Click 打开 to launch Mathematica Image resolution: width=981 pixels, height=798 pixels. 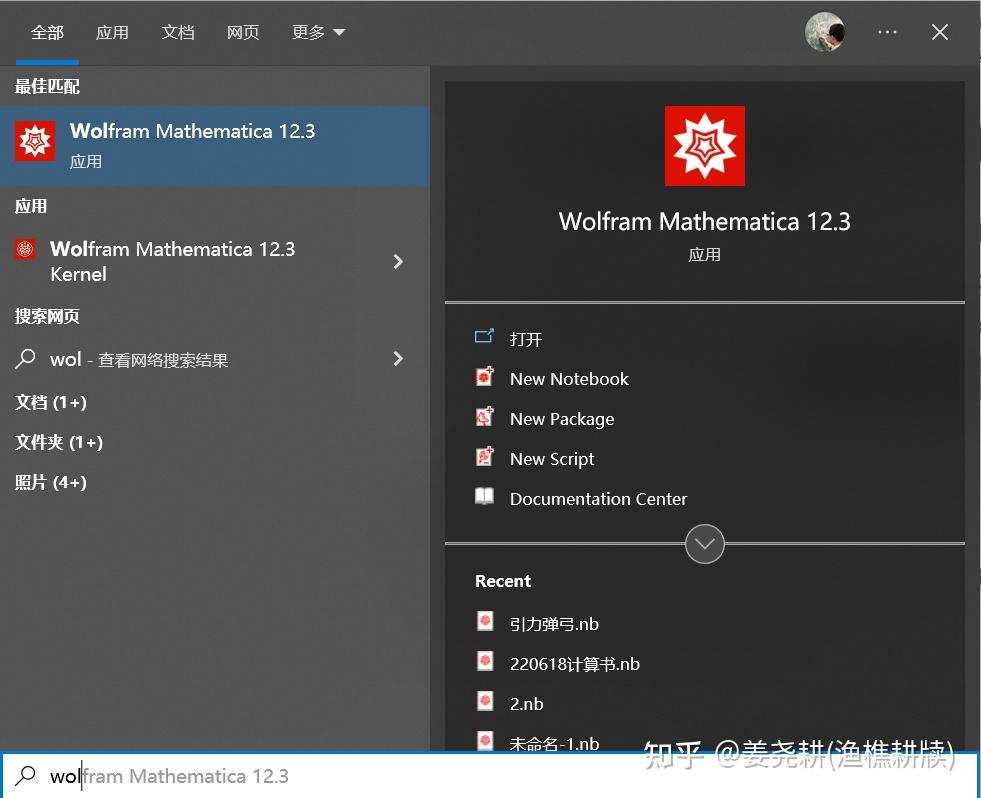click(x=526, y=339)
